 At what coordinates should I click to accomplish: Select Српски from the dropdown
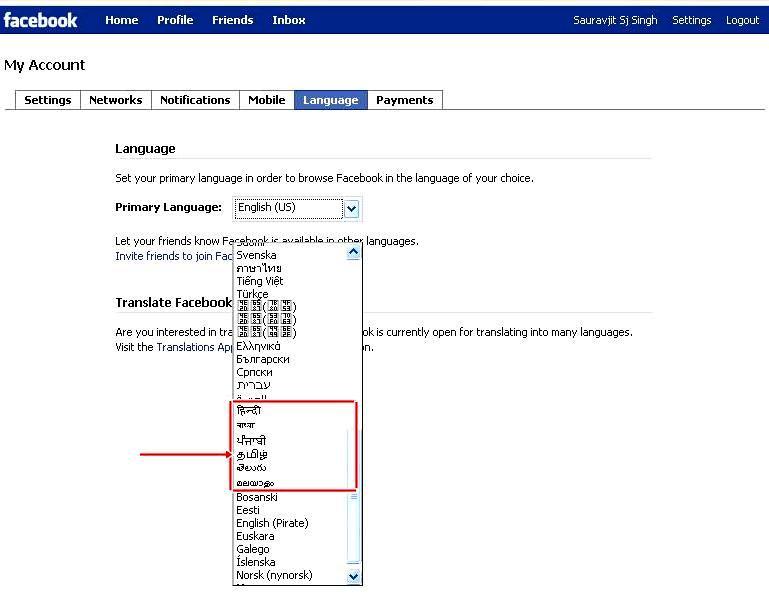(x=255, y=372)
